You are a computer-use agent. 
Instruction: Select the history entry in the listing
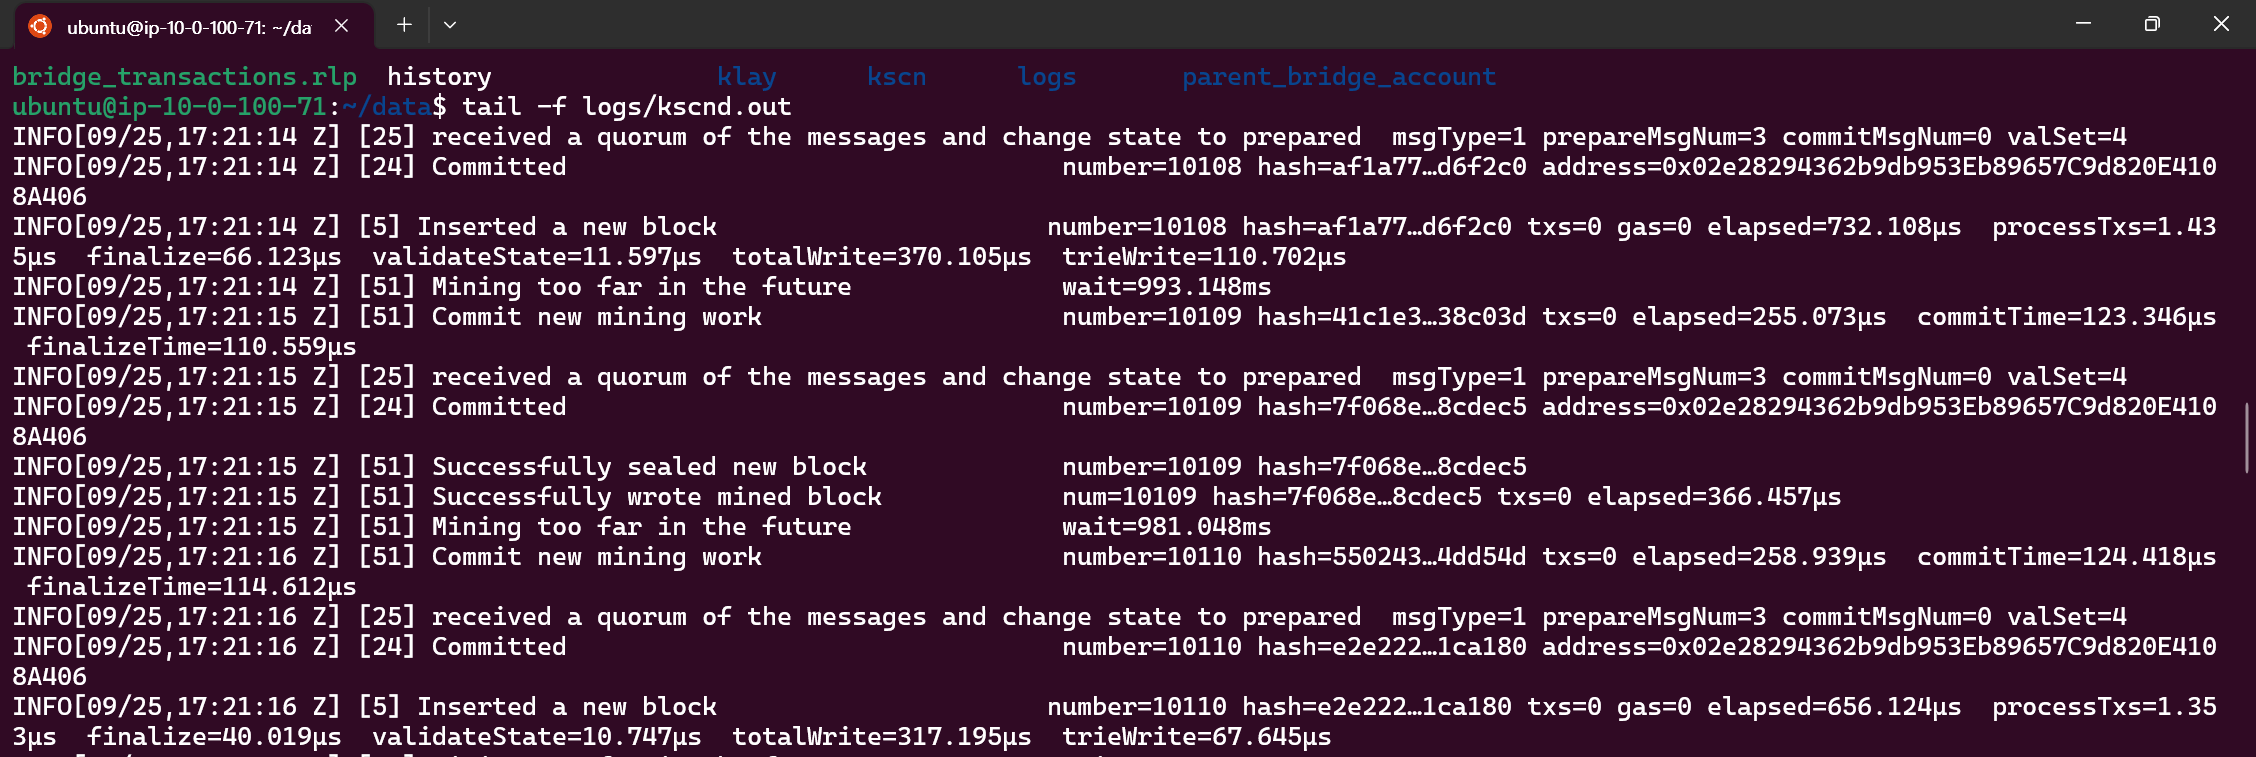tap(439, 76)
